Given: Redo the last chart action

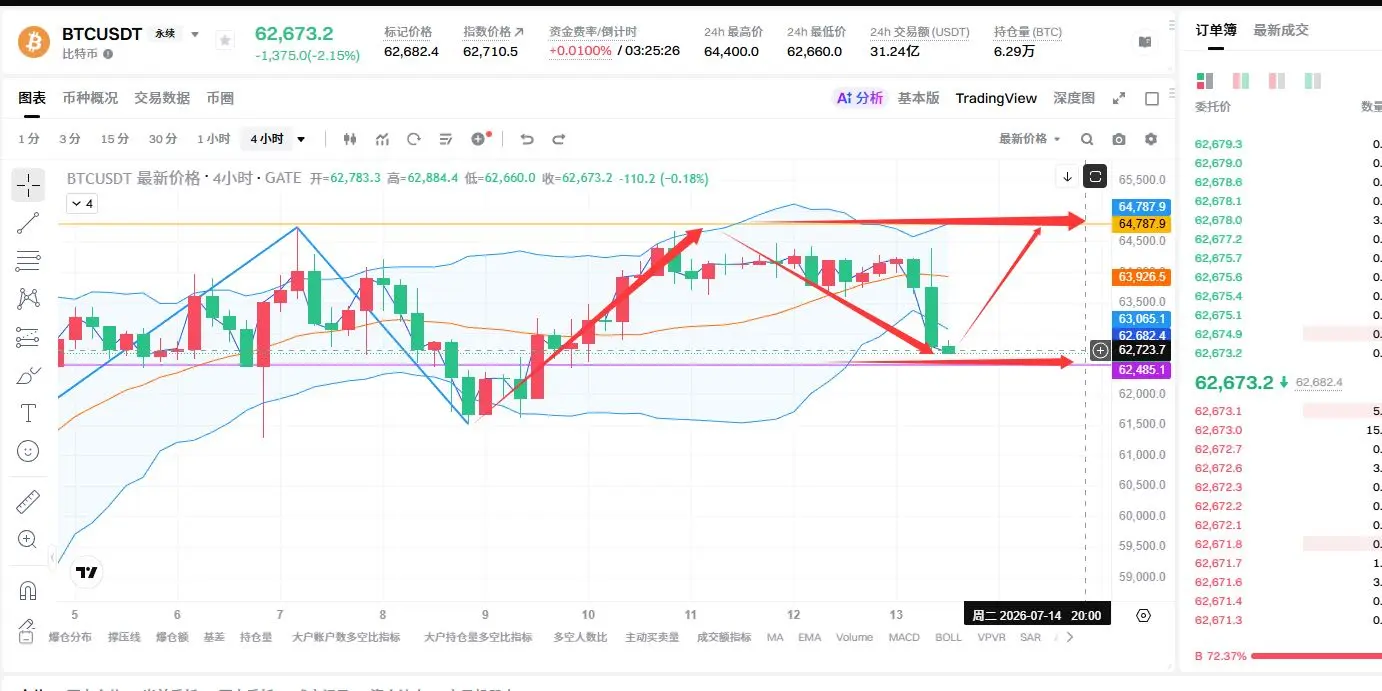Looking at the screenshot, I should tap(559, 139).
